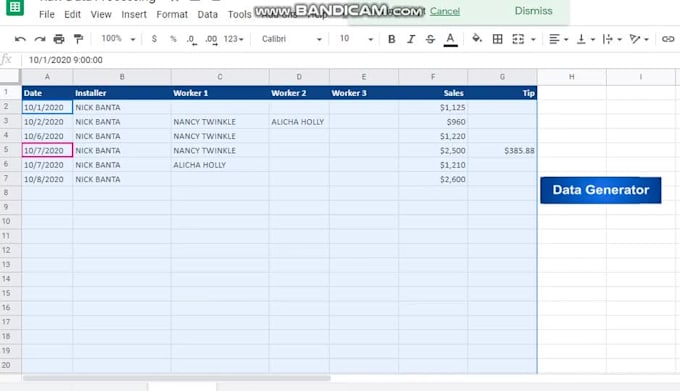The height and width of the screenshot is (391, 680).
Task: Open vertical align dropdown
Action: [x=585, y=39]
